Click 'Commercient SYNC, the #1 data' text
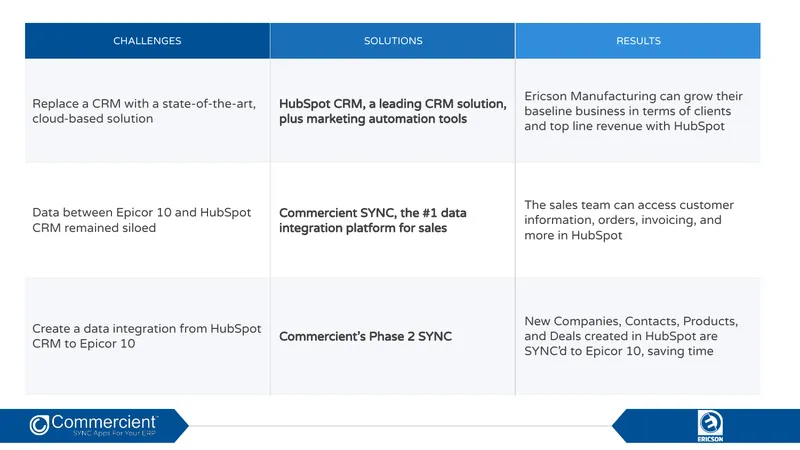Image resolution: width=800 pixels, height=450 pixels. 372,213
